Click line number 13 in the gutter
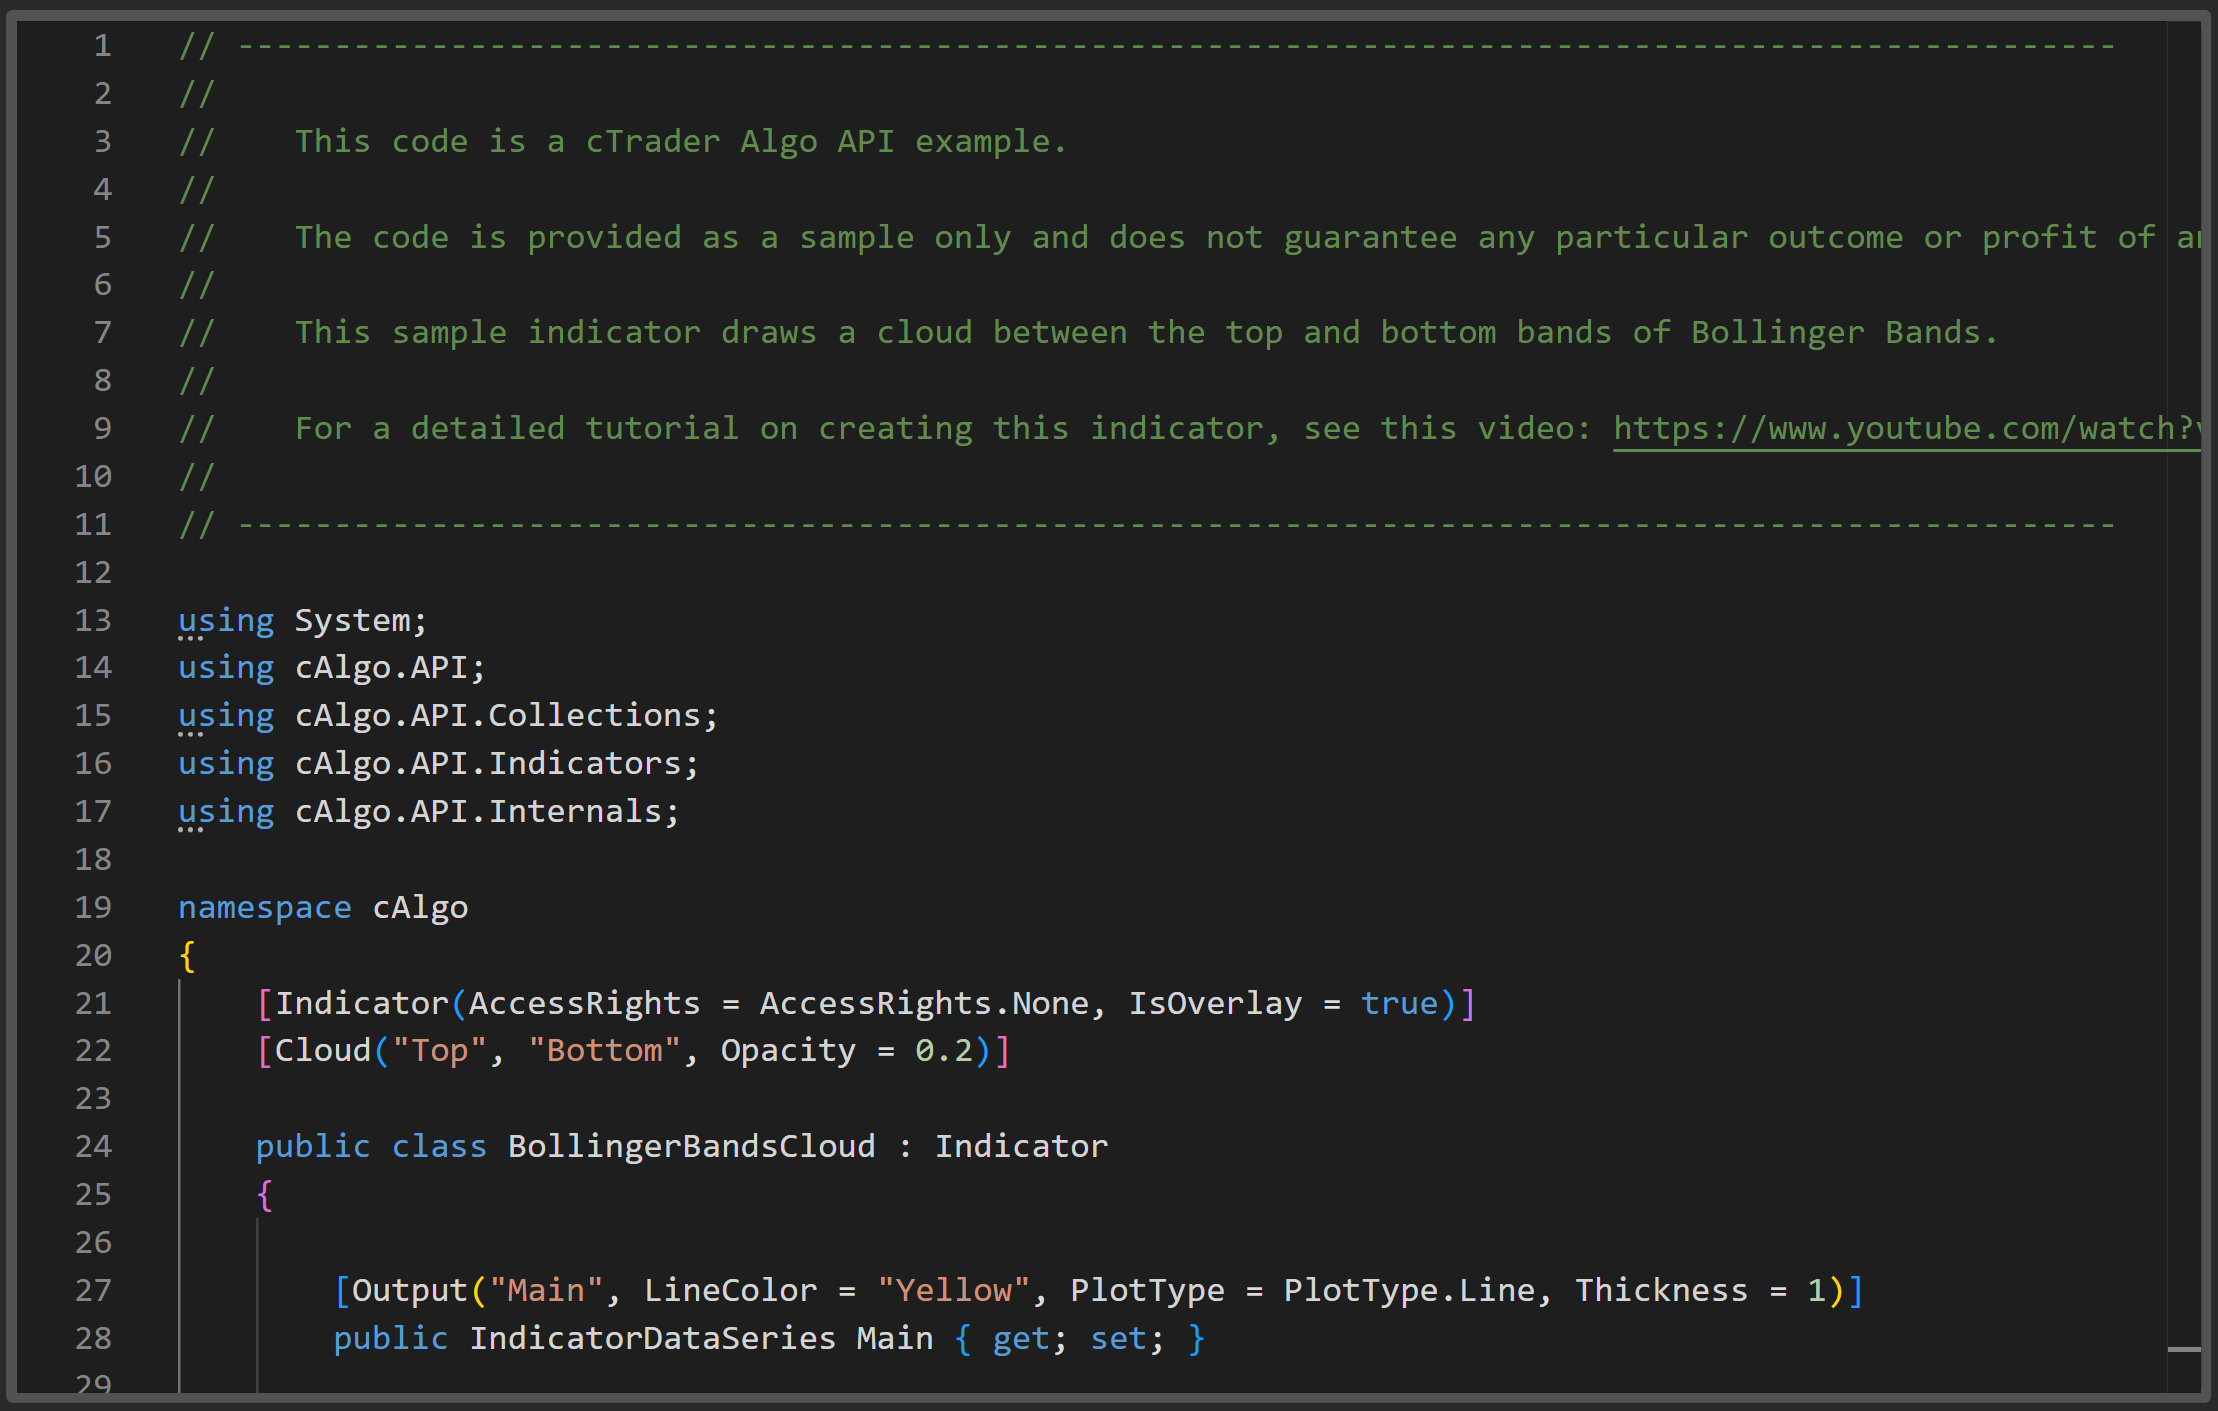The image size is (2218, 1411). click(93, 621)
